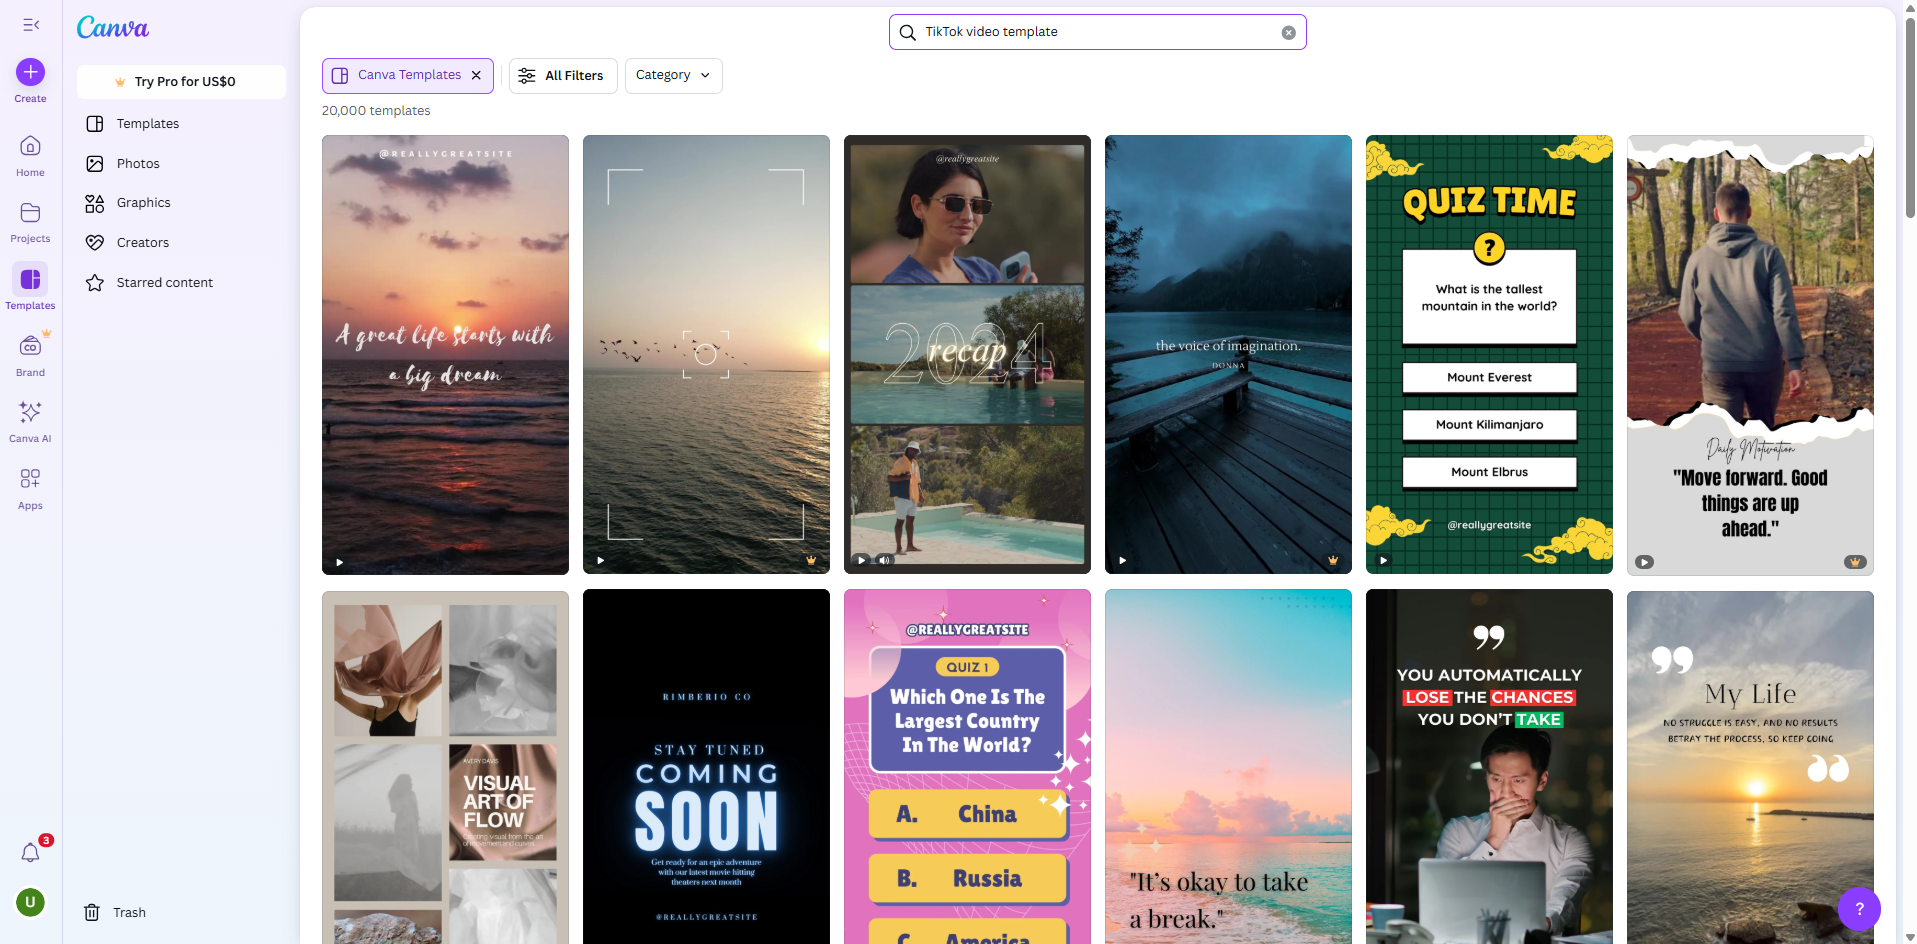Open notifications showing 3 alerts
The width and height of the screenshot is (1917, 944).
(x=31, y=852)
